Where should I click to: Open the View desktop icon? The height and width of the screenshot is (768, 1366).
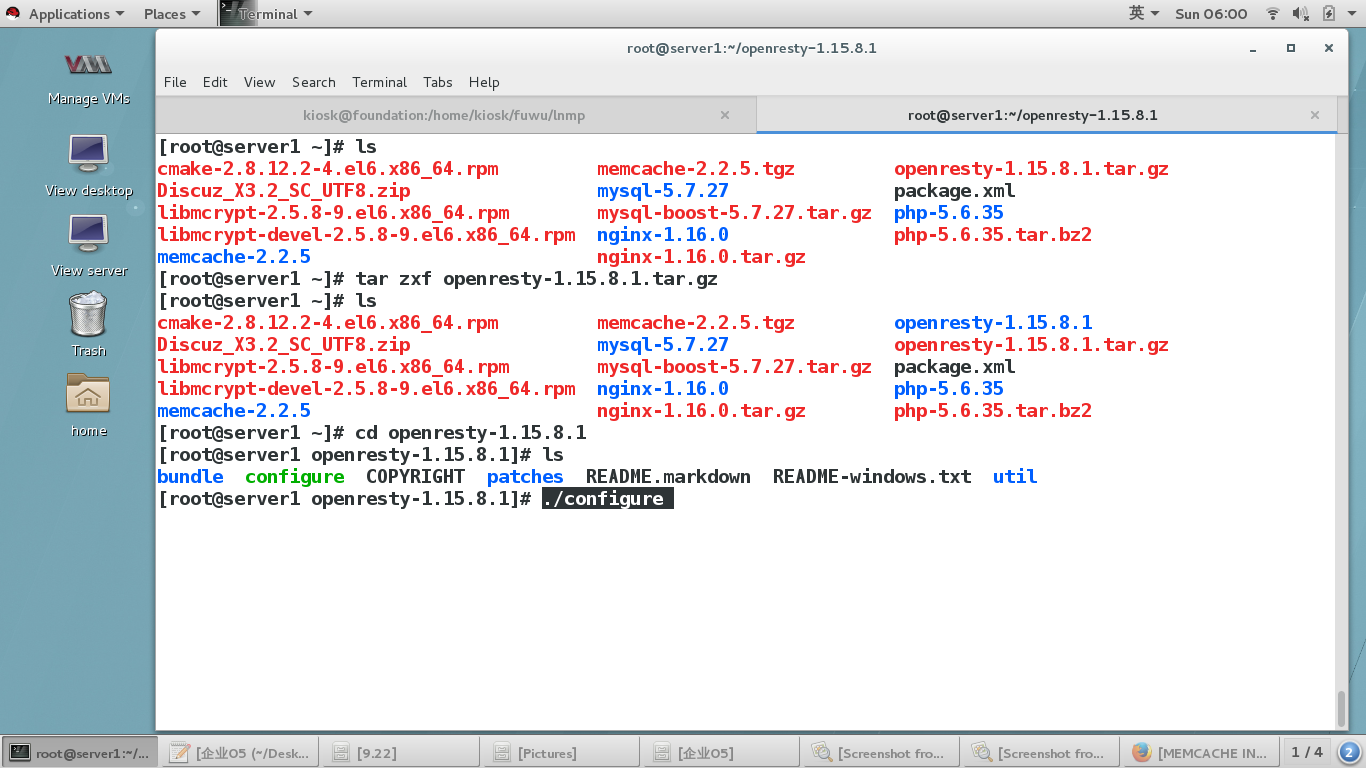coord(88,165)
